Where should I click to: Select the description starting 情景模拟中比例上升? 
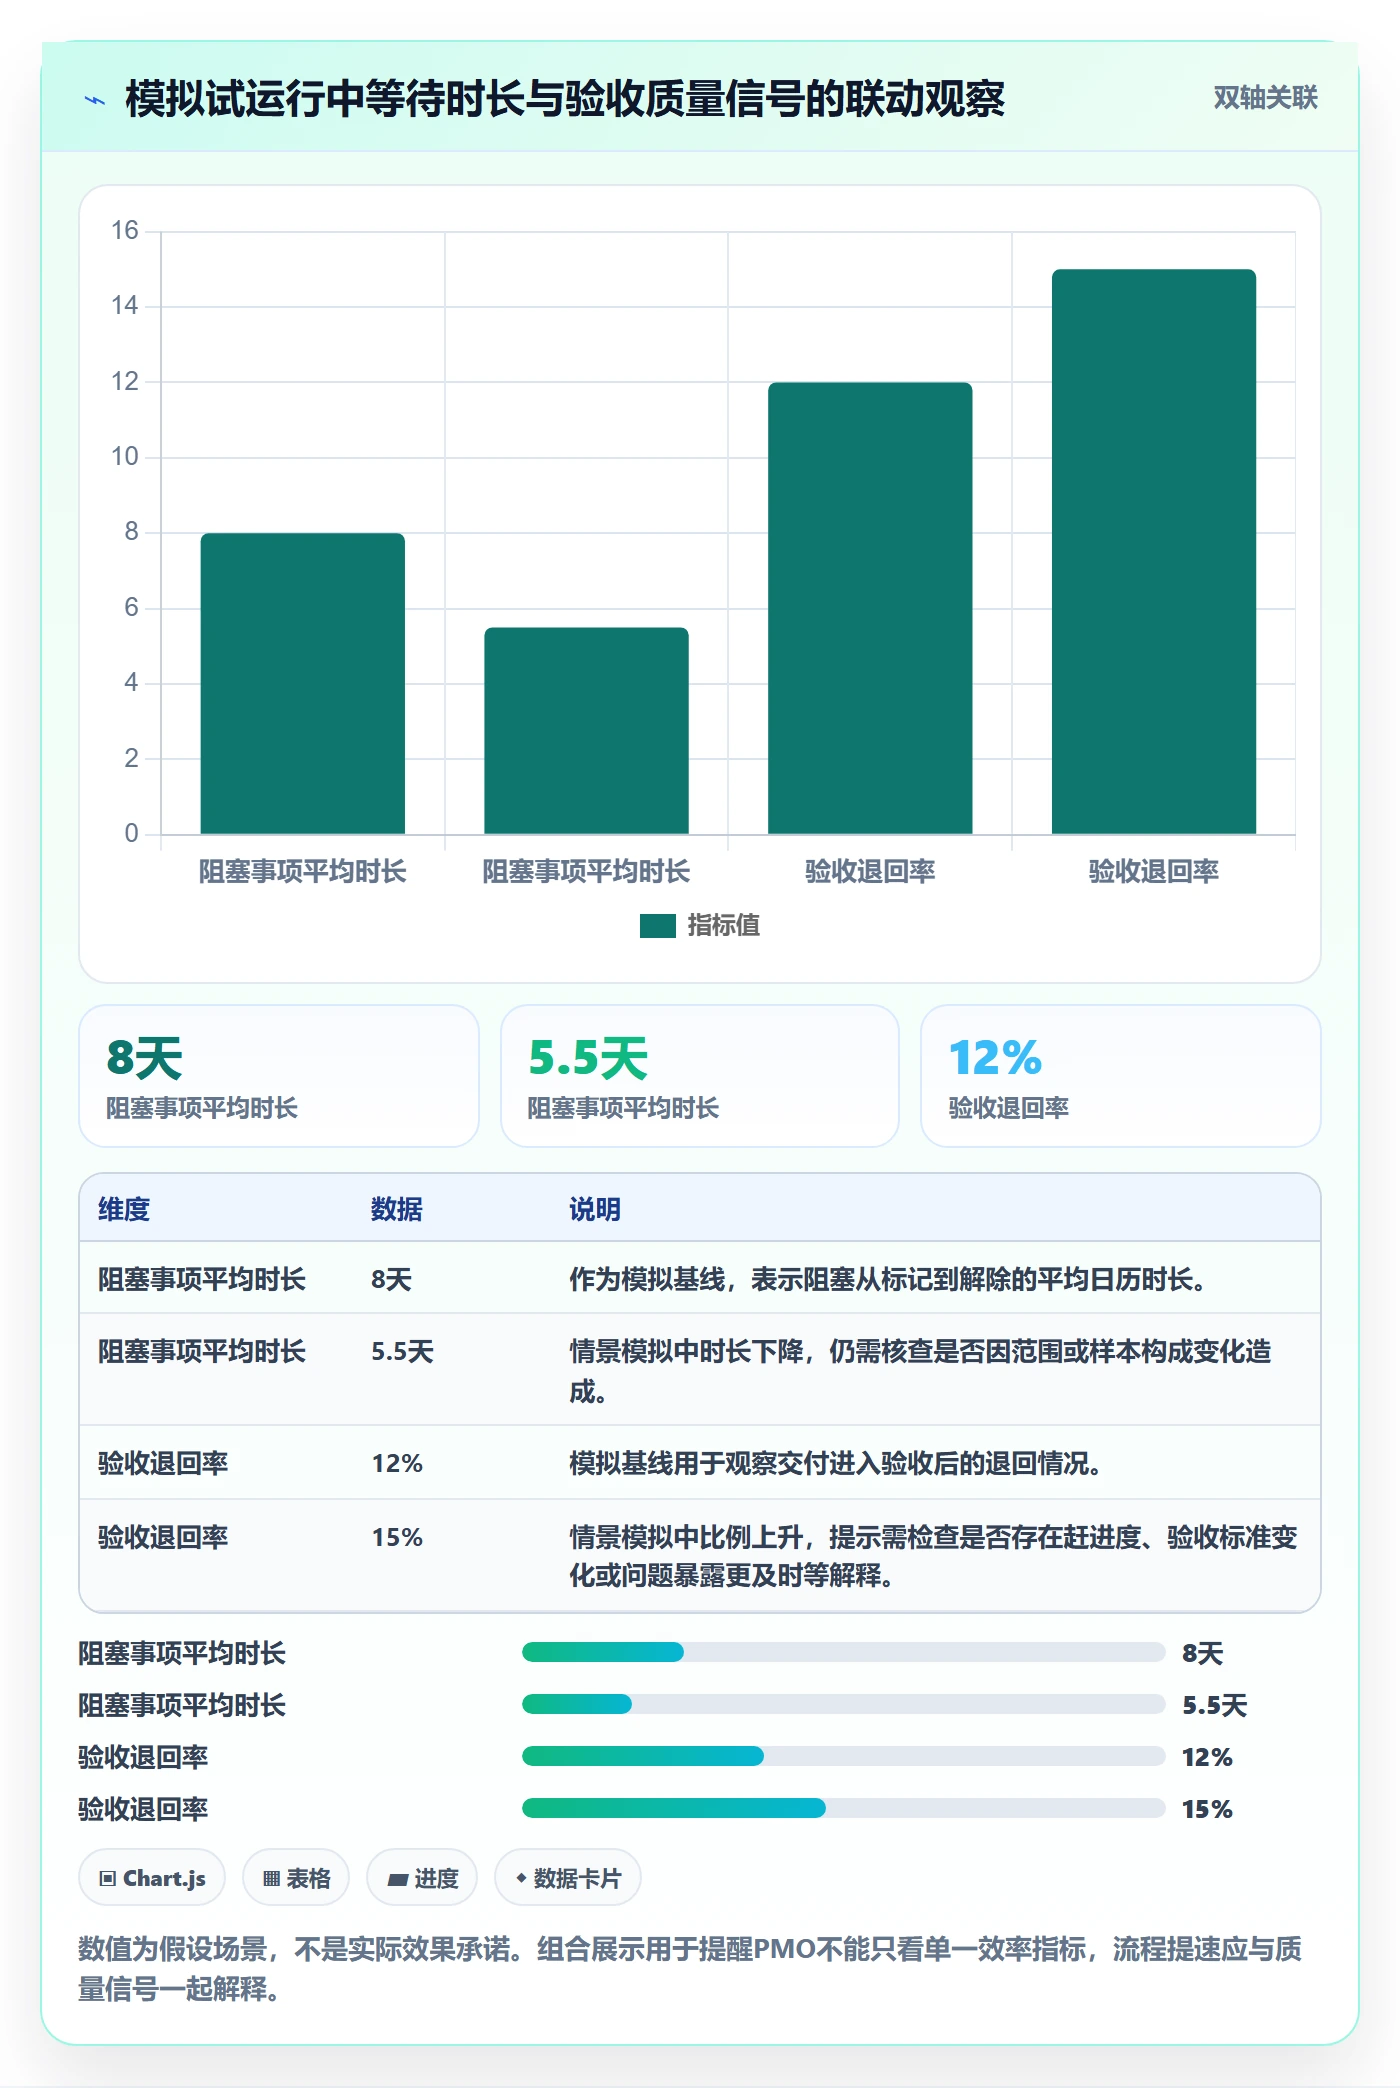click(933, 1556)
